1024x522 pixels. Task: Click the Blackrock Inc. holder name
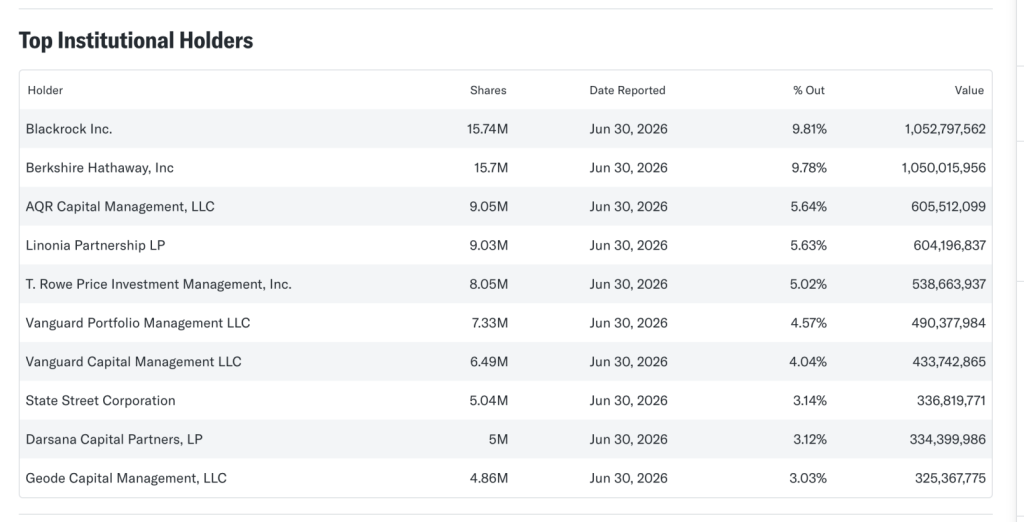coord(69,129)
